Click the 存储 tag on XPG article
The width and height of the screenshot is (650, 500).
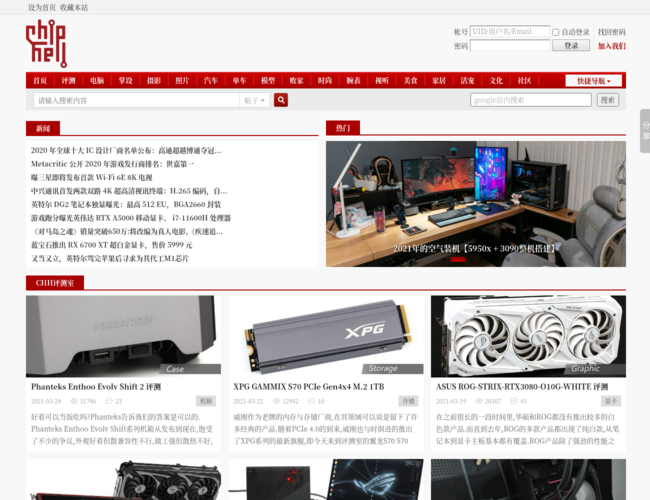tap(408, 401)
